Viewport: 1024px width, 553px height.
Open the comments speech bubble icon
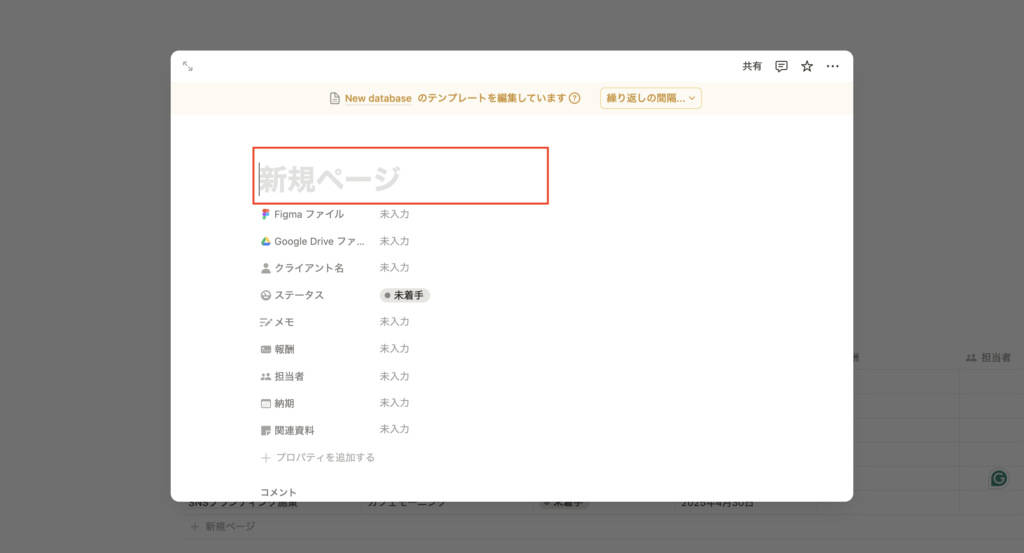click(x=781, y=66)
